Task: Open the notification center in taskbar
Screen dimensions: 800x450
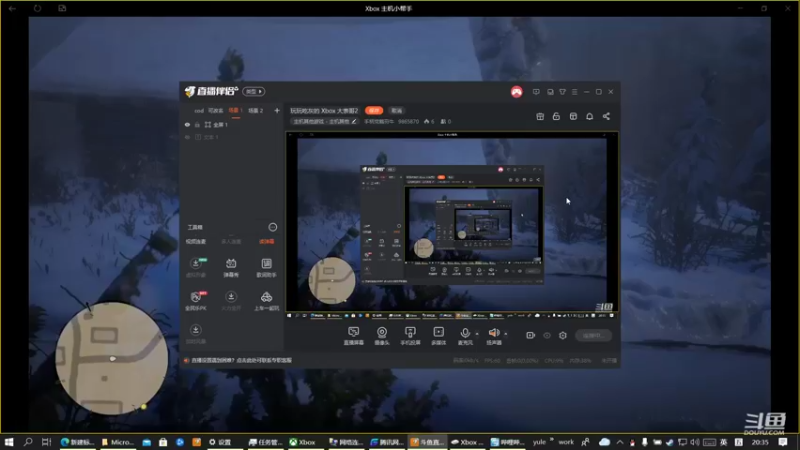Action: click(x=783, y=442)
